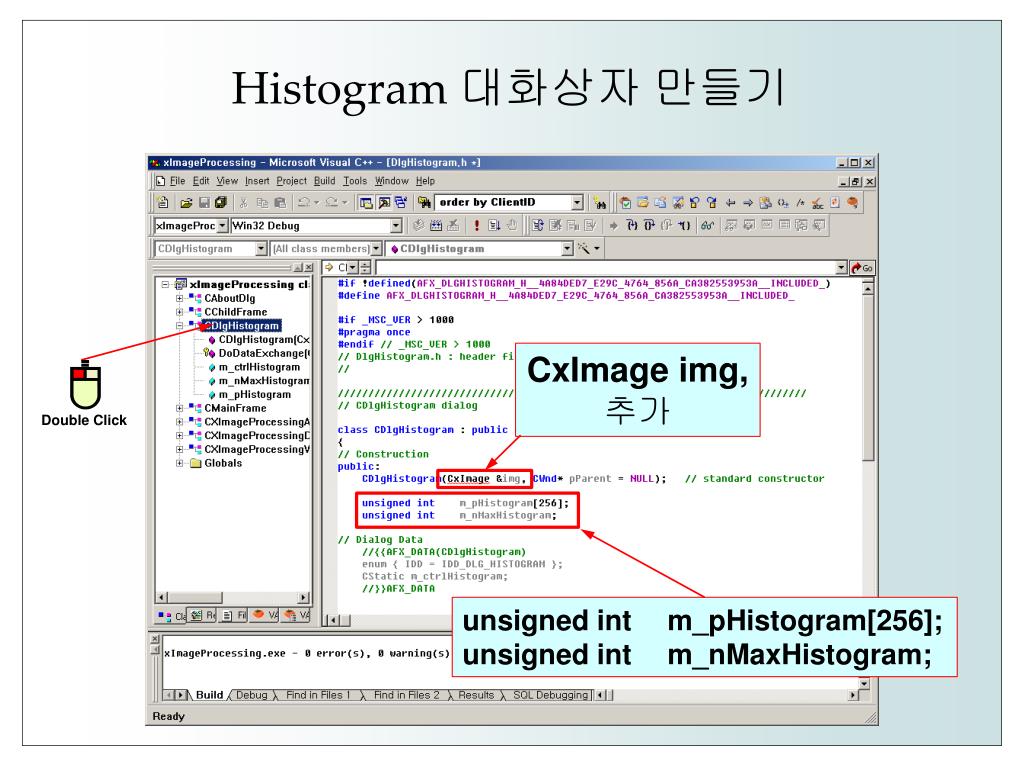Click the Cut scissors icon
This screenshot has width=1024, height=768.
244,203
